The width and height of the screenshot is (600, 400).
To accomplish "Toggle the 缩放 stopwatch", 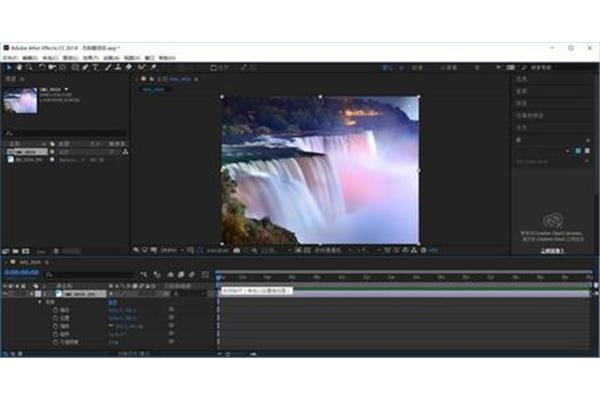I will 55,326.
